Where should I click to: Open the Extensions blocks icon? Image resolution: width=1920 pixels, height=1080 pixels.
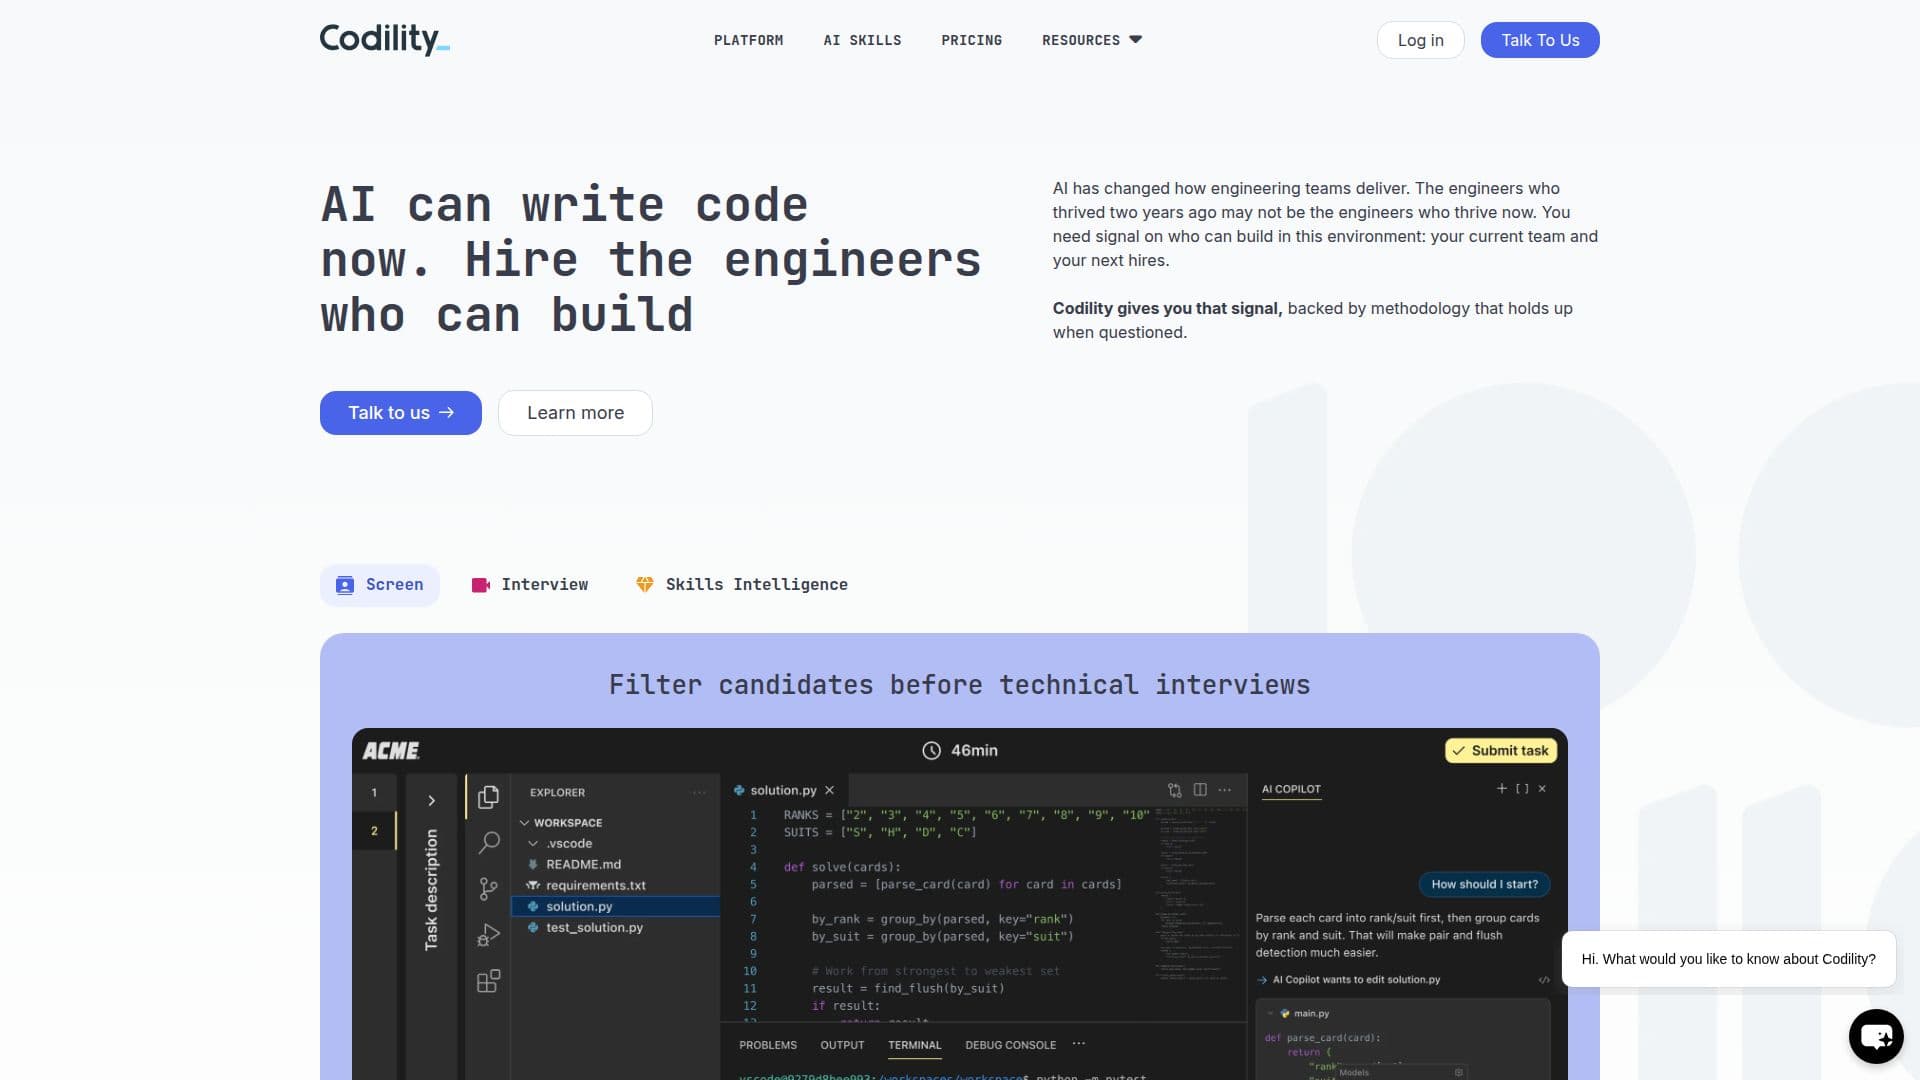pos(488,982)
